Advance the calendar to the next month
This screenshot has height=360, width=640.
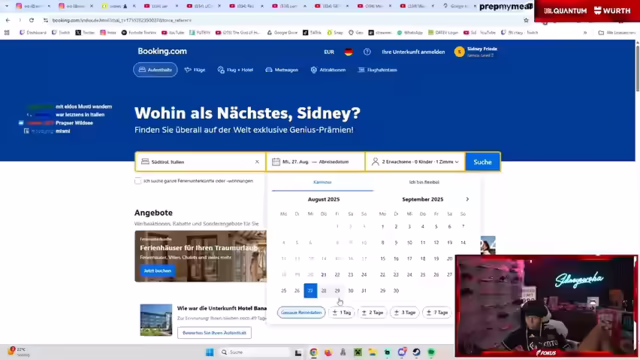467,199
